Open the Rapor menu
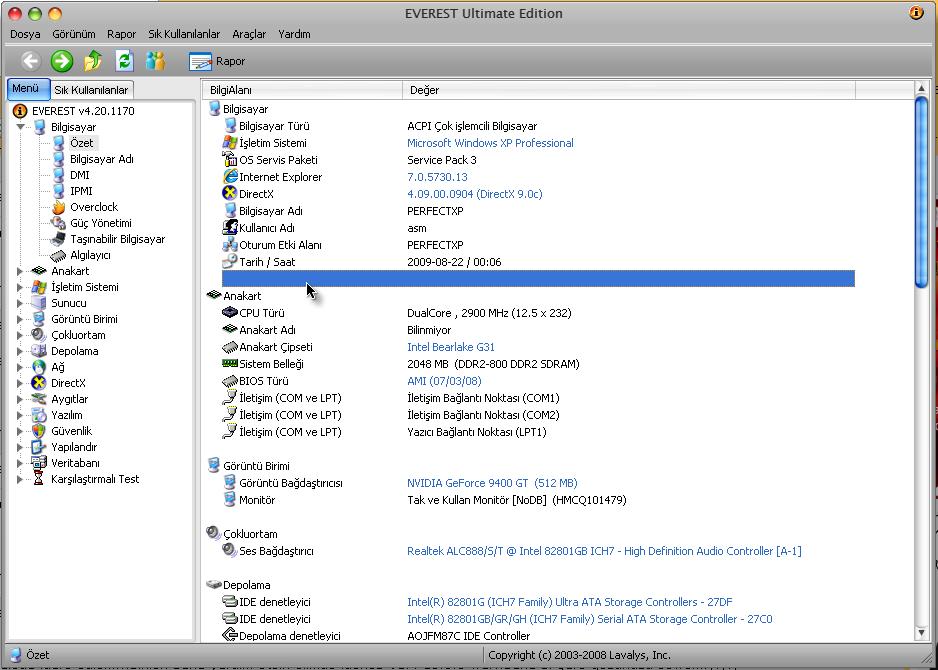Screen dimensions: 938x670 [121, 34]
